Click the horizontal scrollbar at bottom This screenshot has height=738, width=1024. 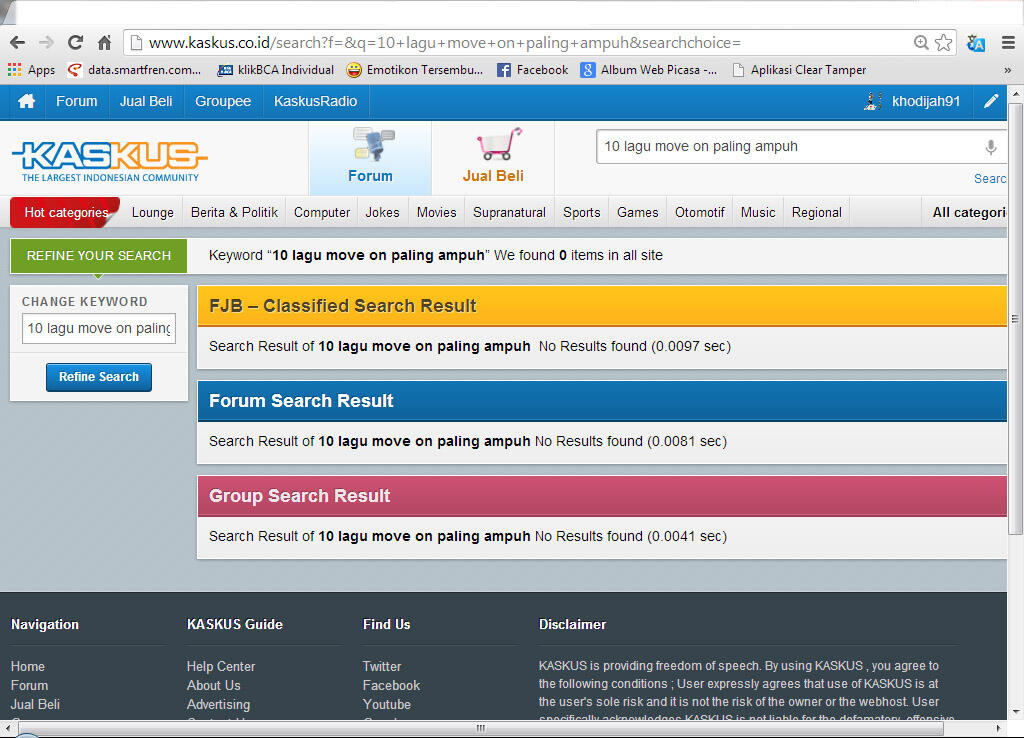(479, 728)
